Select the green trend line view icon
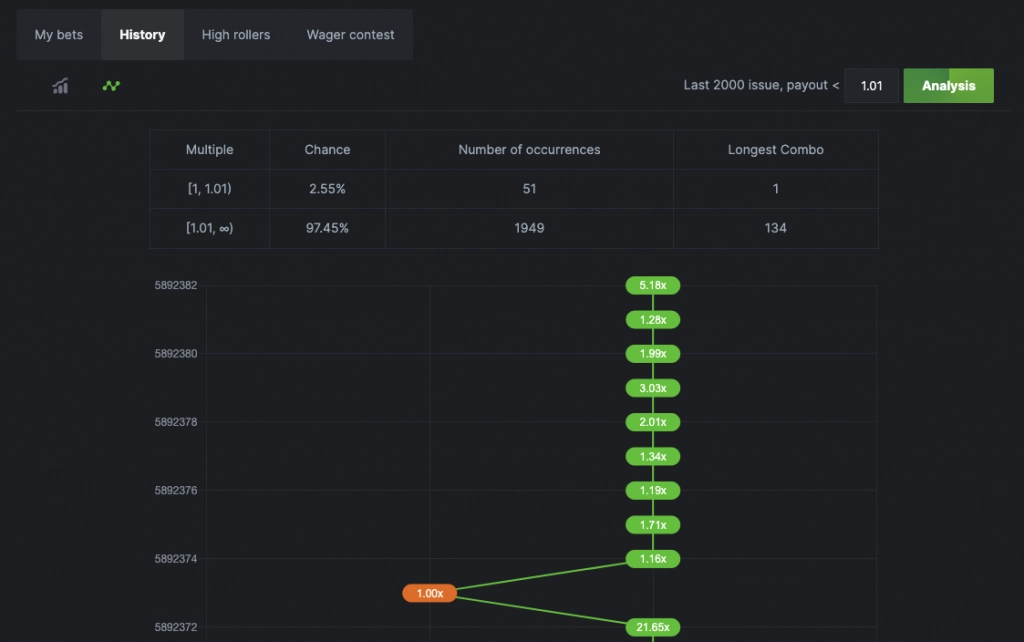Image resolution: width=1024 pixels, height=642 pixels. [x=111, y=86]
